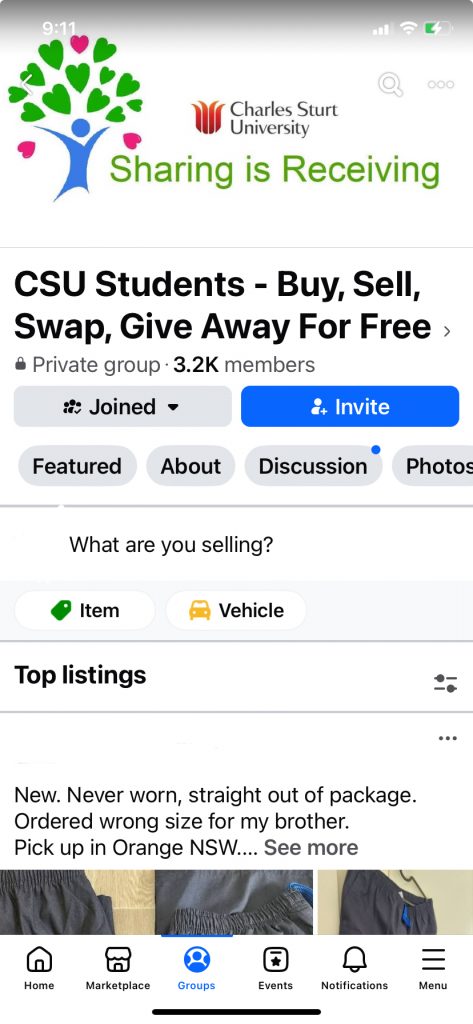
Task: Go back using the header arrow
Action: click(x=27, y=84)
